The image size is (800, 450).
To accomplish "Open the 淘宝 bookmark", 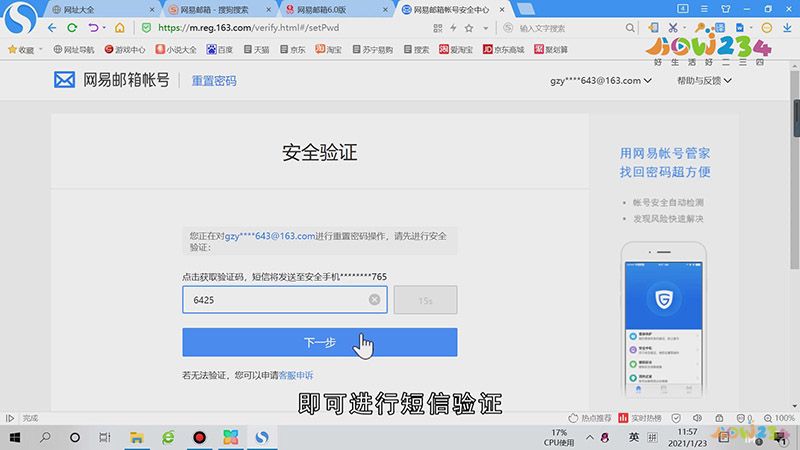I will 328,49.
